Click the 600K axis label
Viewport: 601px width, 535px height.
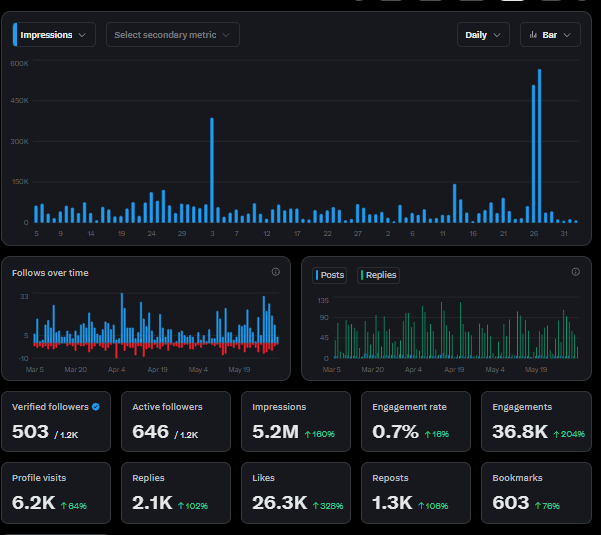coord(19,64)
